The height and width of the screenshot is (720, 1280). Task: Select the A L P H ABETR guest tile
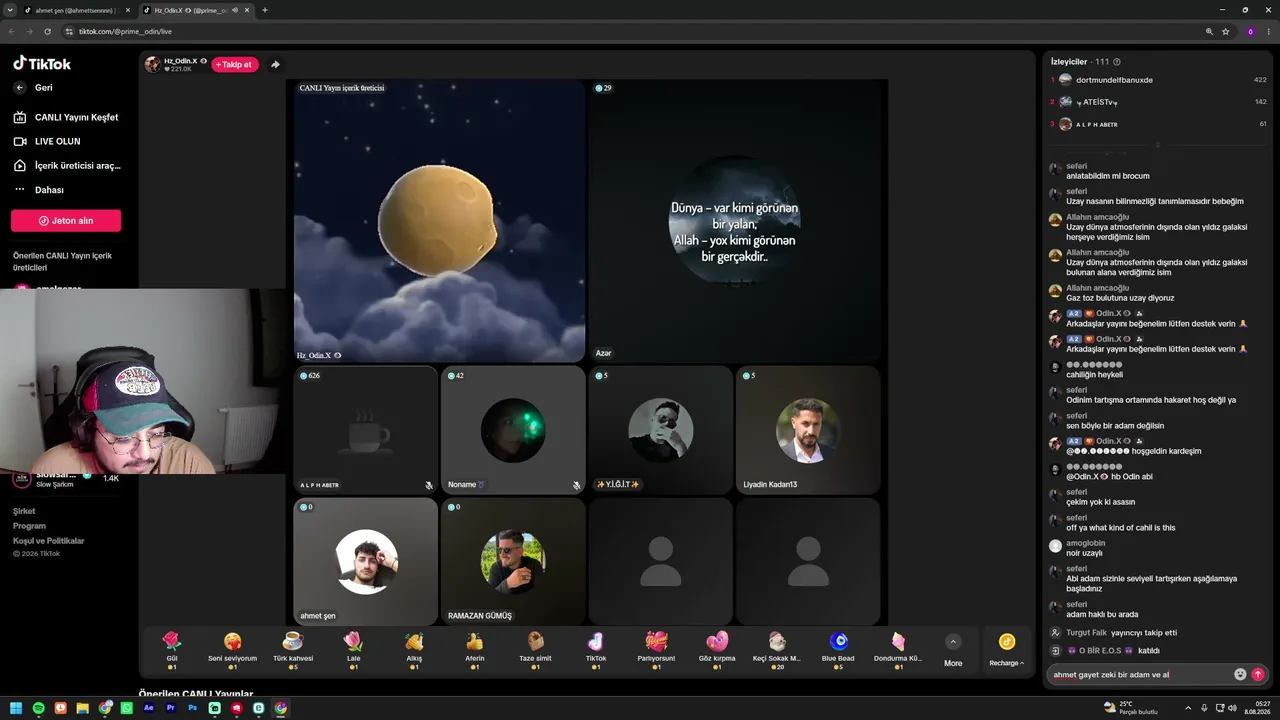click(x=366, y=430)
